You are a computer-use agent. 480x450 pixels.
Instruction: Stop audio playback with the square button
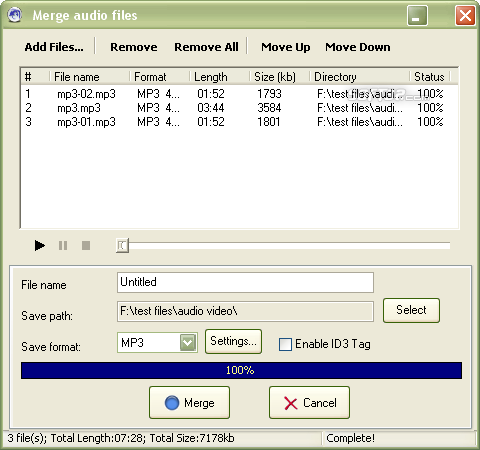tap(86, 246)
